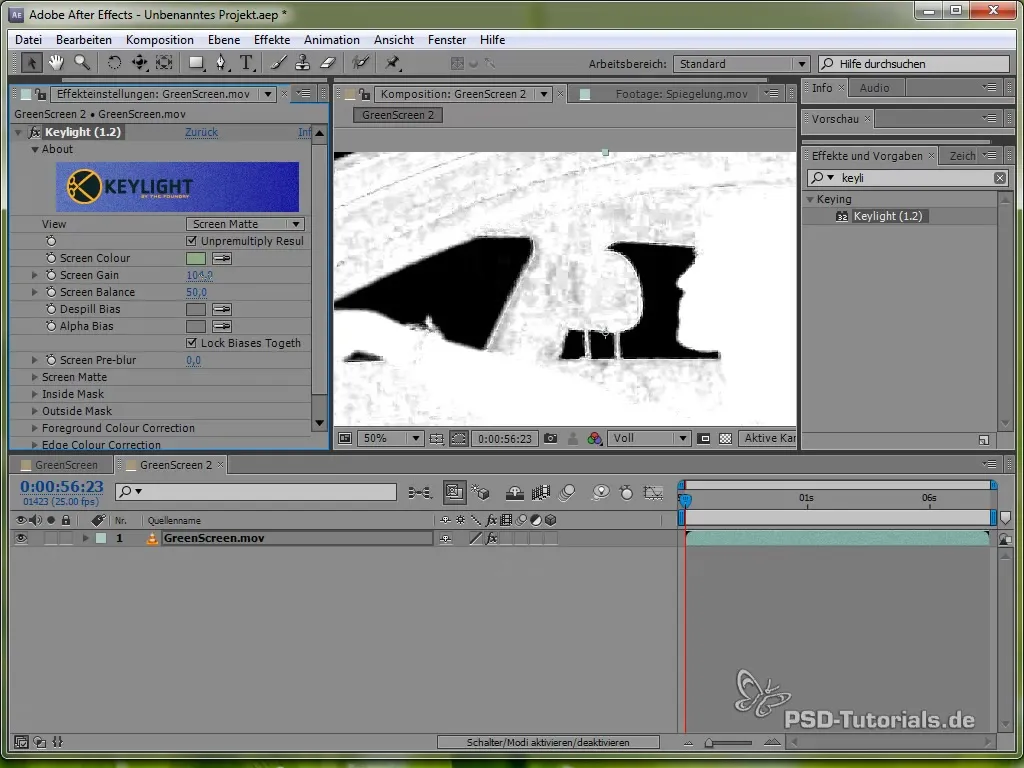Toggle the lock on Effekteinstellungen panel
1024x768 pixels.
click(40, 95)
